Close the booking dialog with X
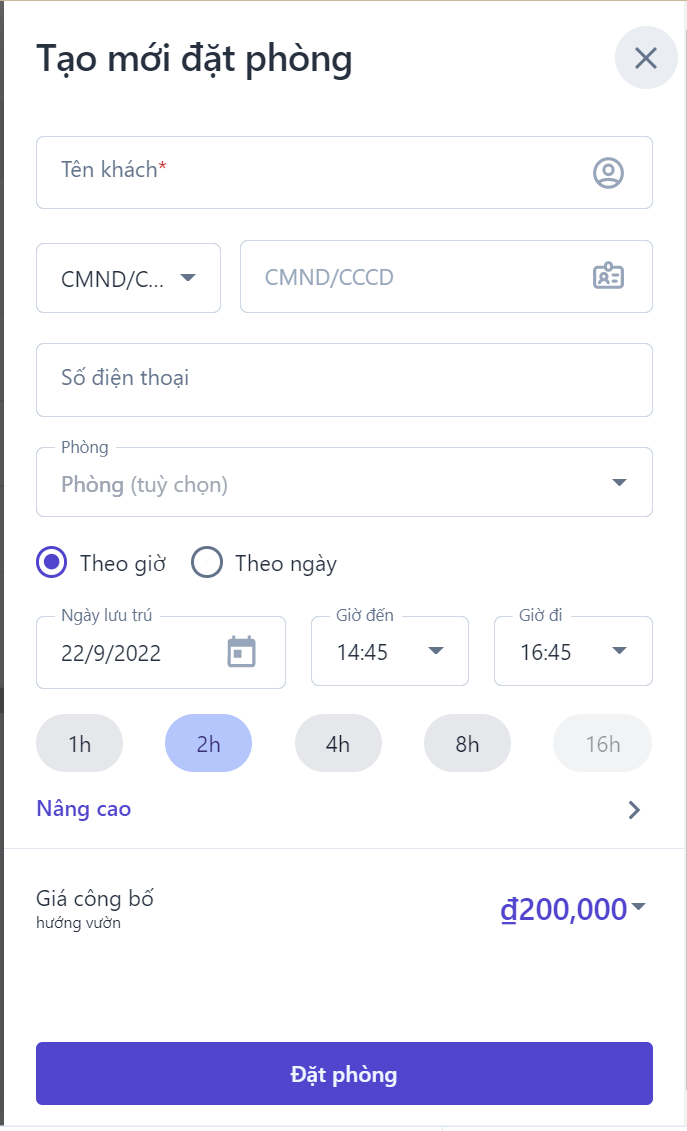 coord(646,58)
